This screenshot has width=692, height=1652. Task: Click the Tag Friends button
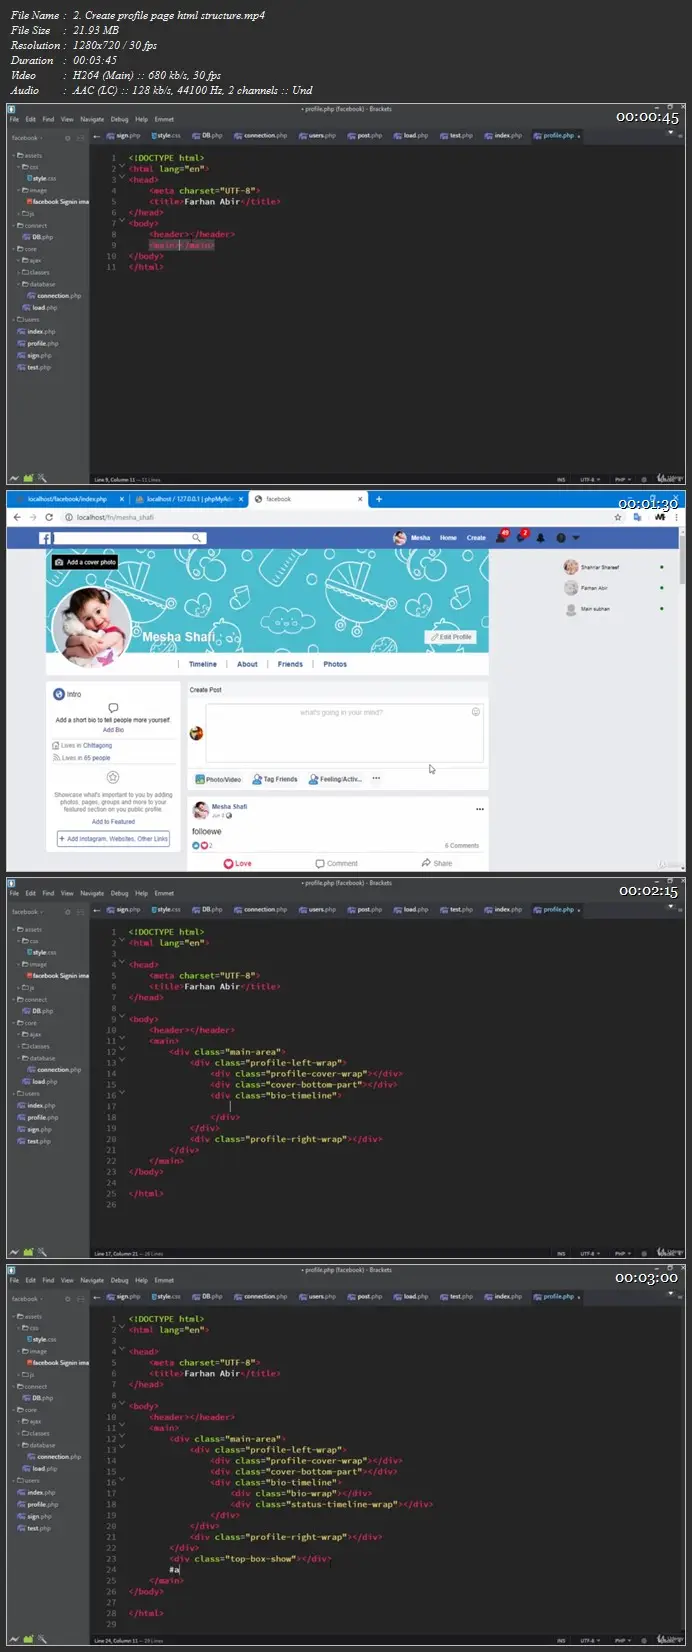click(276, 779)
